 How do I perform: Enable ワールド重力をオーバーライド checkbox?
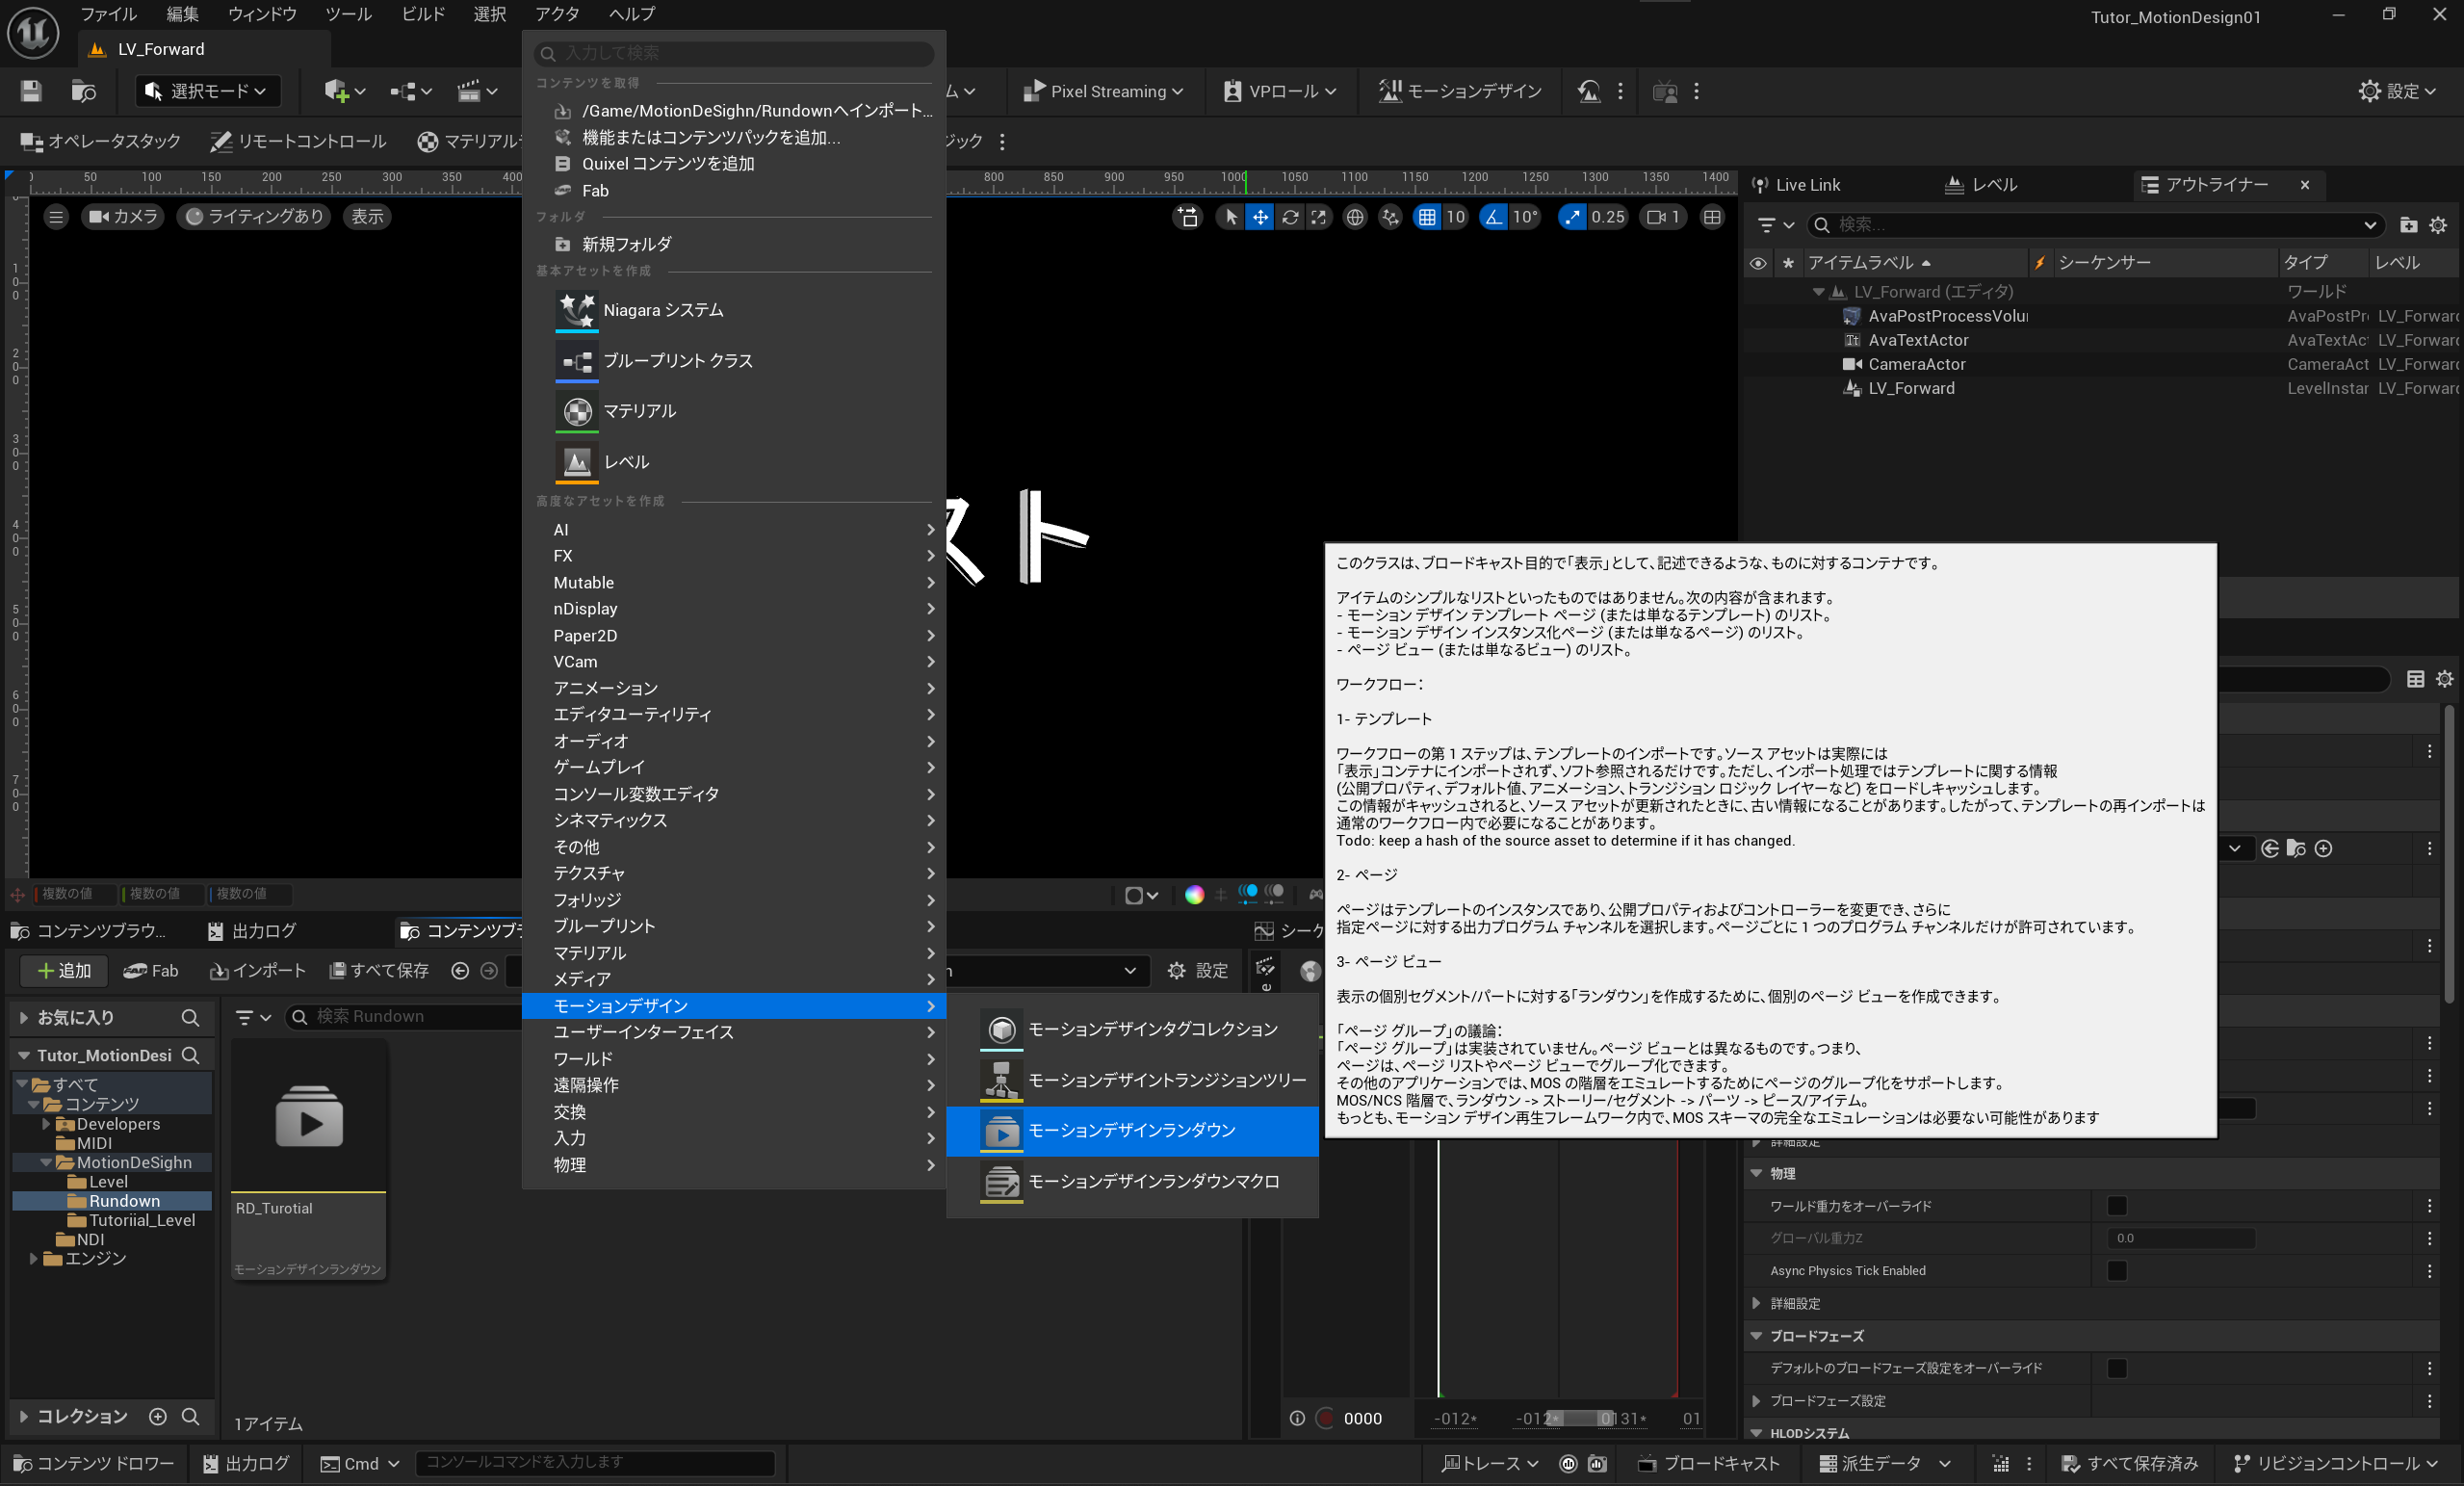2116,1206
